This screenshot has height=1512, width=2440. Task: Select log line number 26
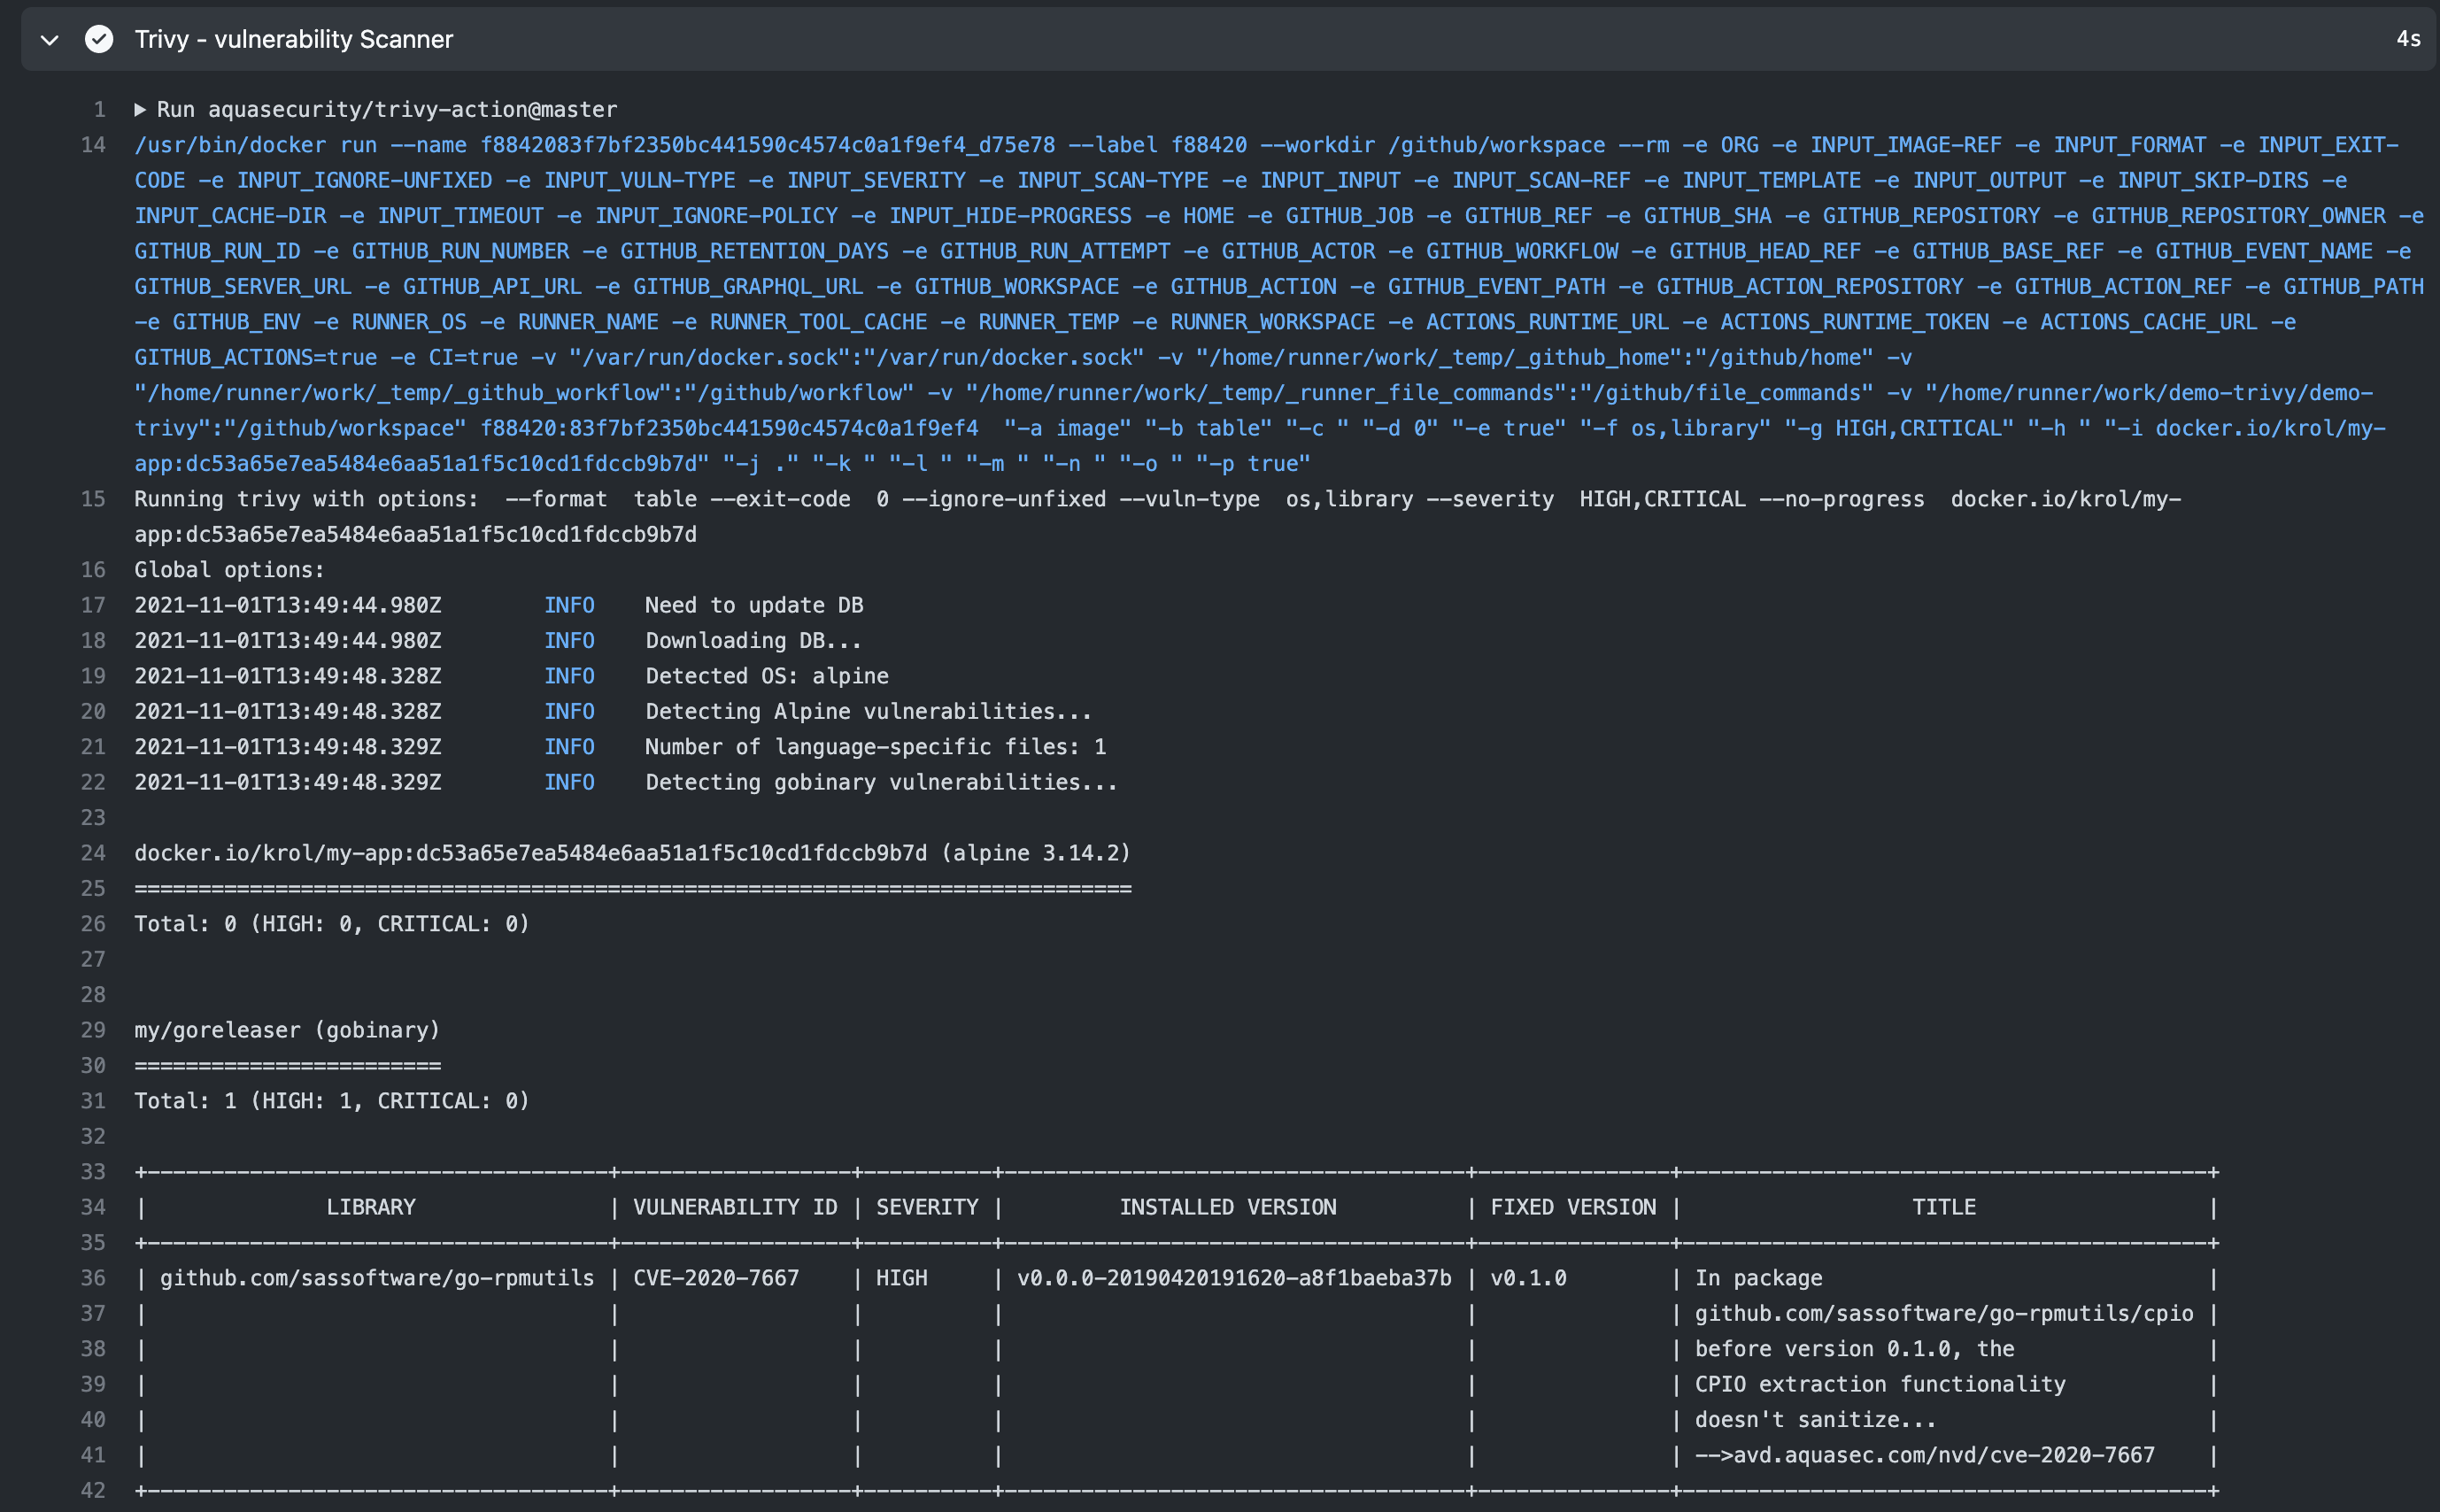[x=93, y=924]
